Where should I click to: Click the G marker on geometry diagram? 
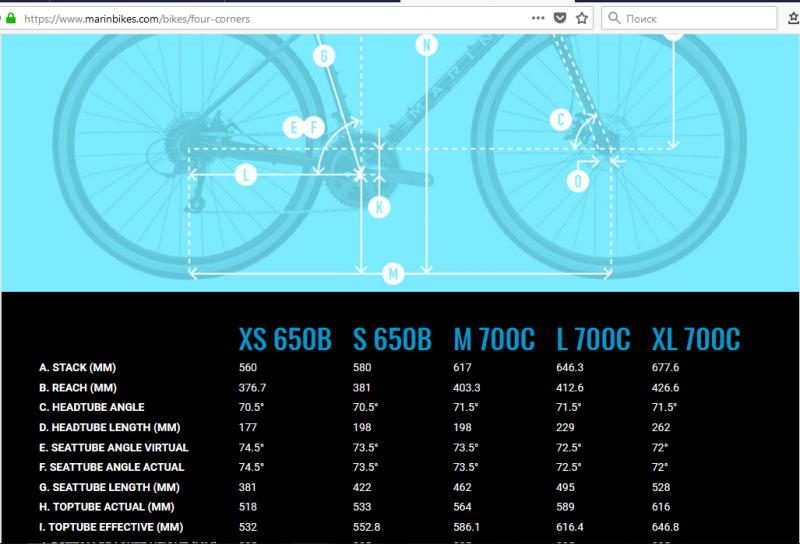(323, 56)
